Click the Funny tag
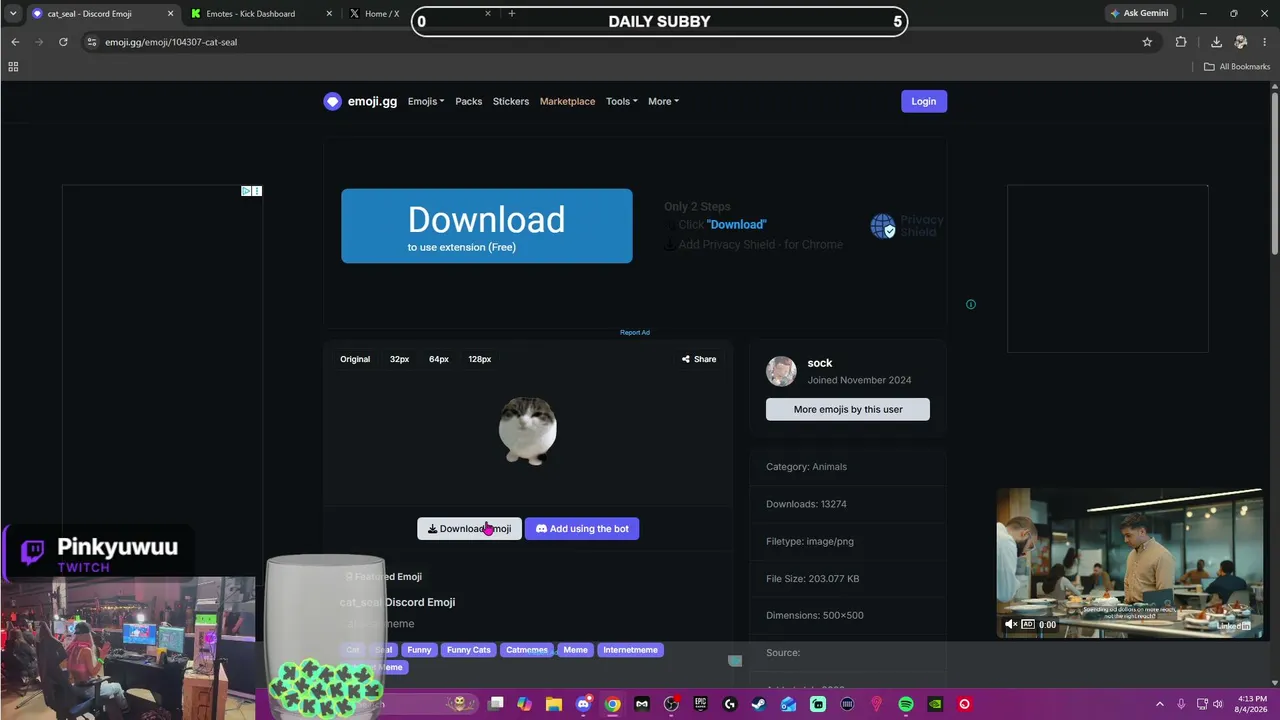 click(419, 650)
